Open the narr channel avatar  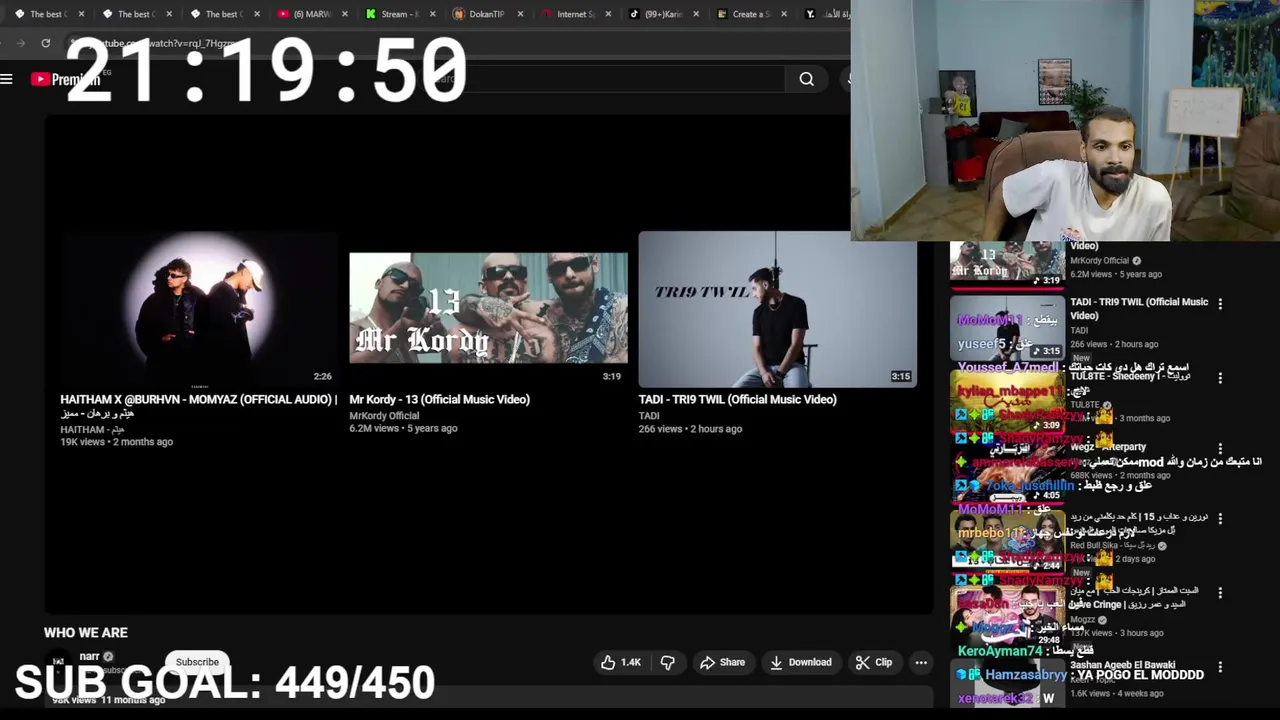coord(59,662)
